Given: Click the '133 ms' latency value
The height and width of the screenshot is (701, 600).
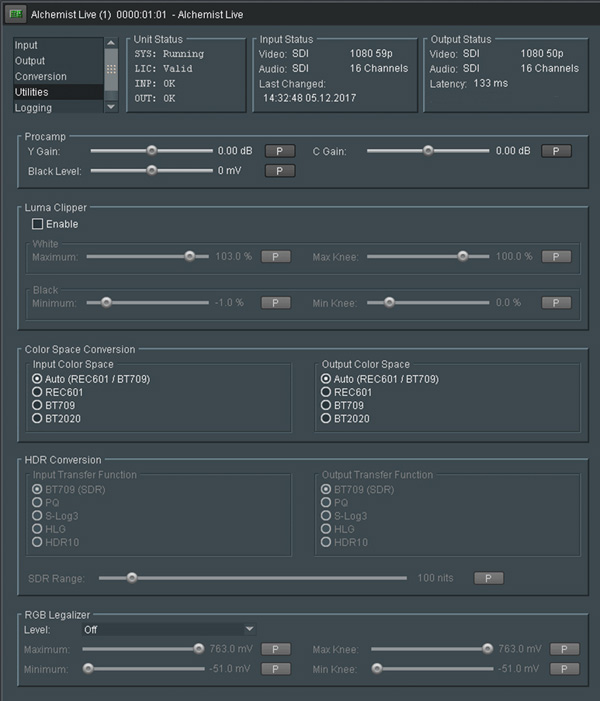Looking at the screenshot, I should (x=490, y=84).
